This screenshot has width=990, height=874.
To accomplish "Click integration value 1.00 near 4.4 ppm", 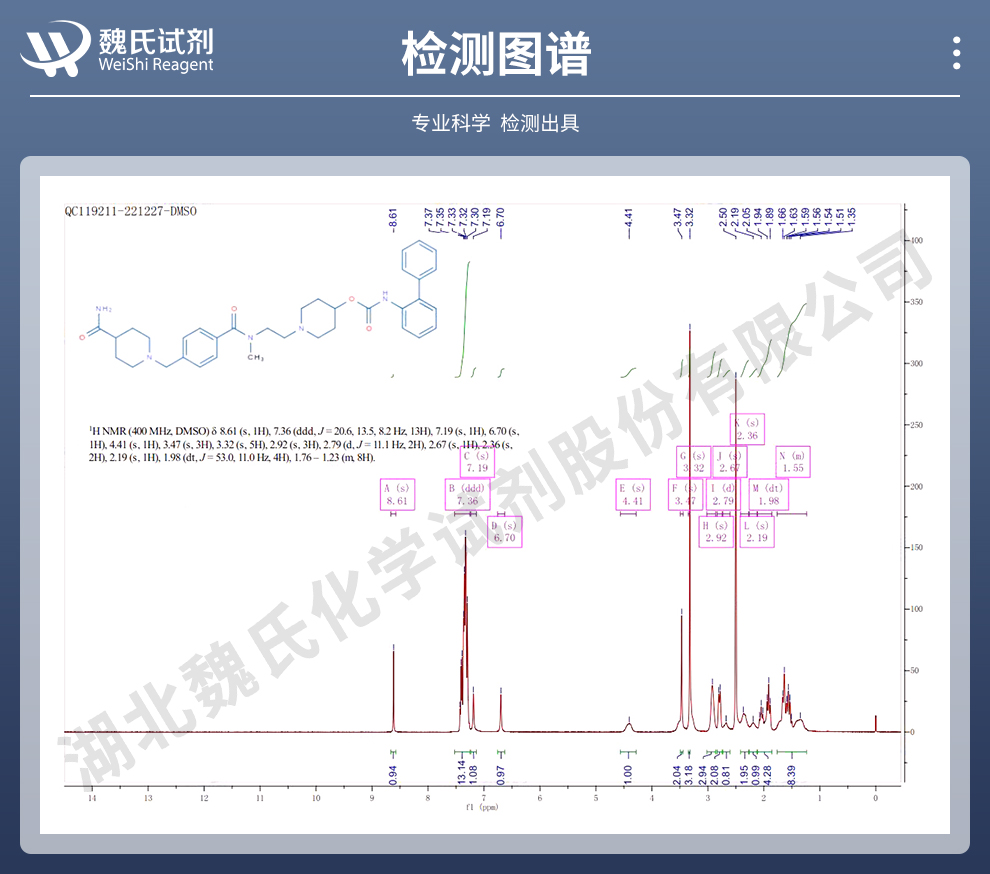I will [628, 775].
